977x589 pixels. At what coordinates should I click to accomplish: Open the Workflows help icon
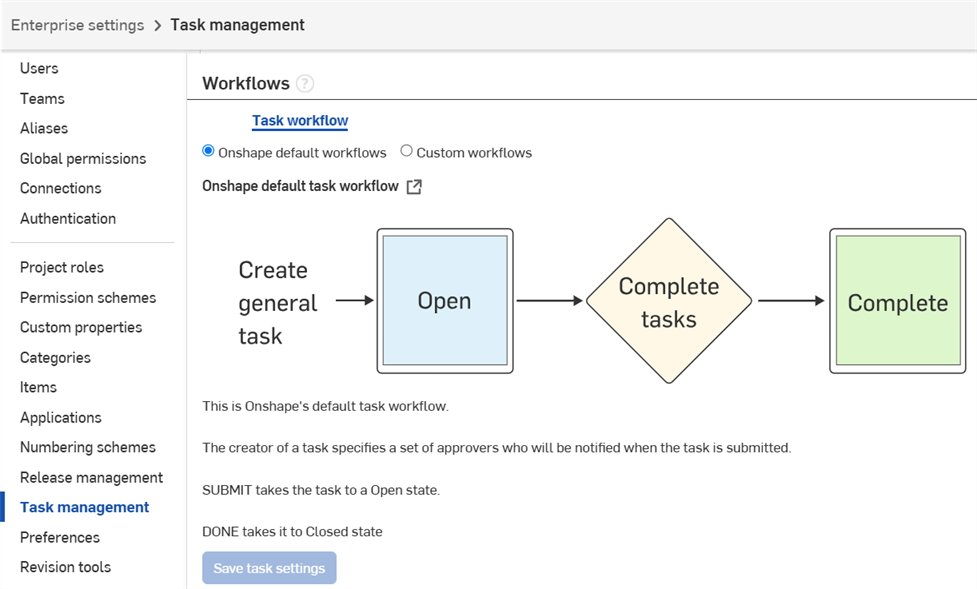coord(305,83)
